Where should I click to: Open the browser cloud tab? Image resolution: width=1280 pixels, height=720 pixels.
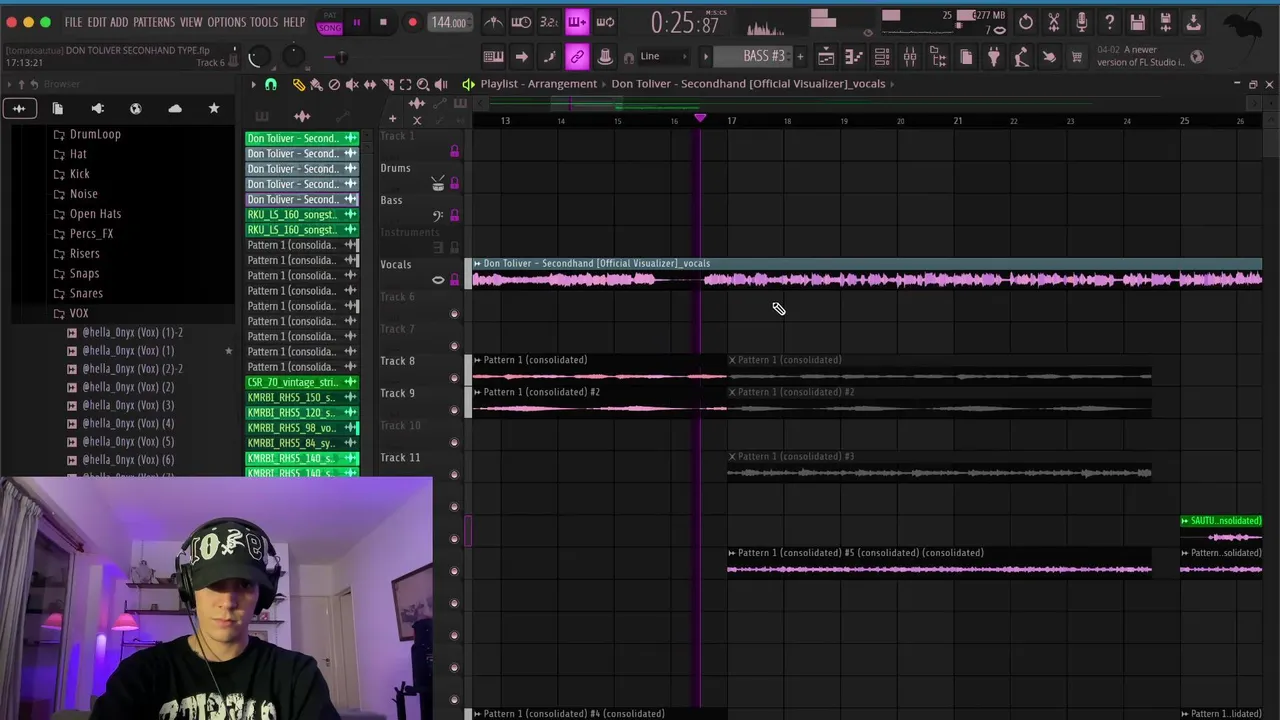coord(175,108)
